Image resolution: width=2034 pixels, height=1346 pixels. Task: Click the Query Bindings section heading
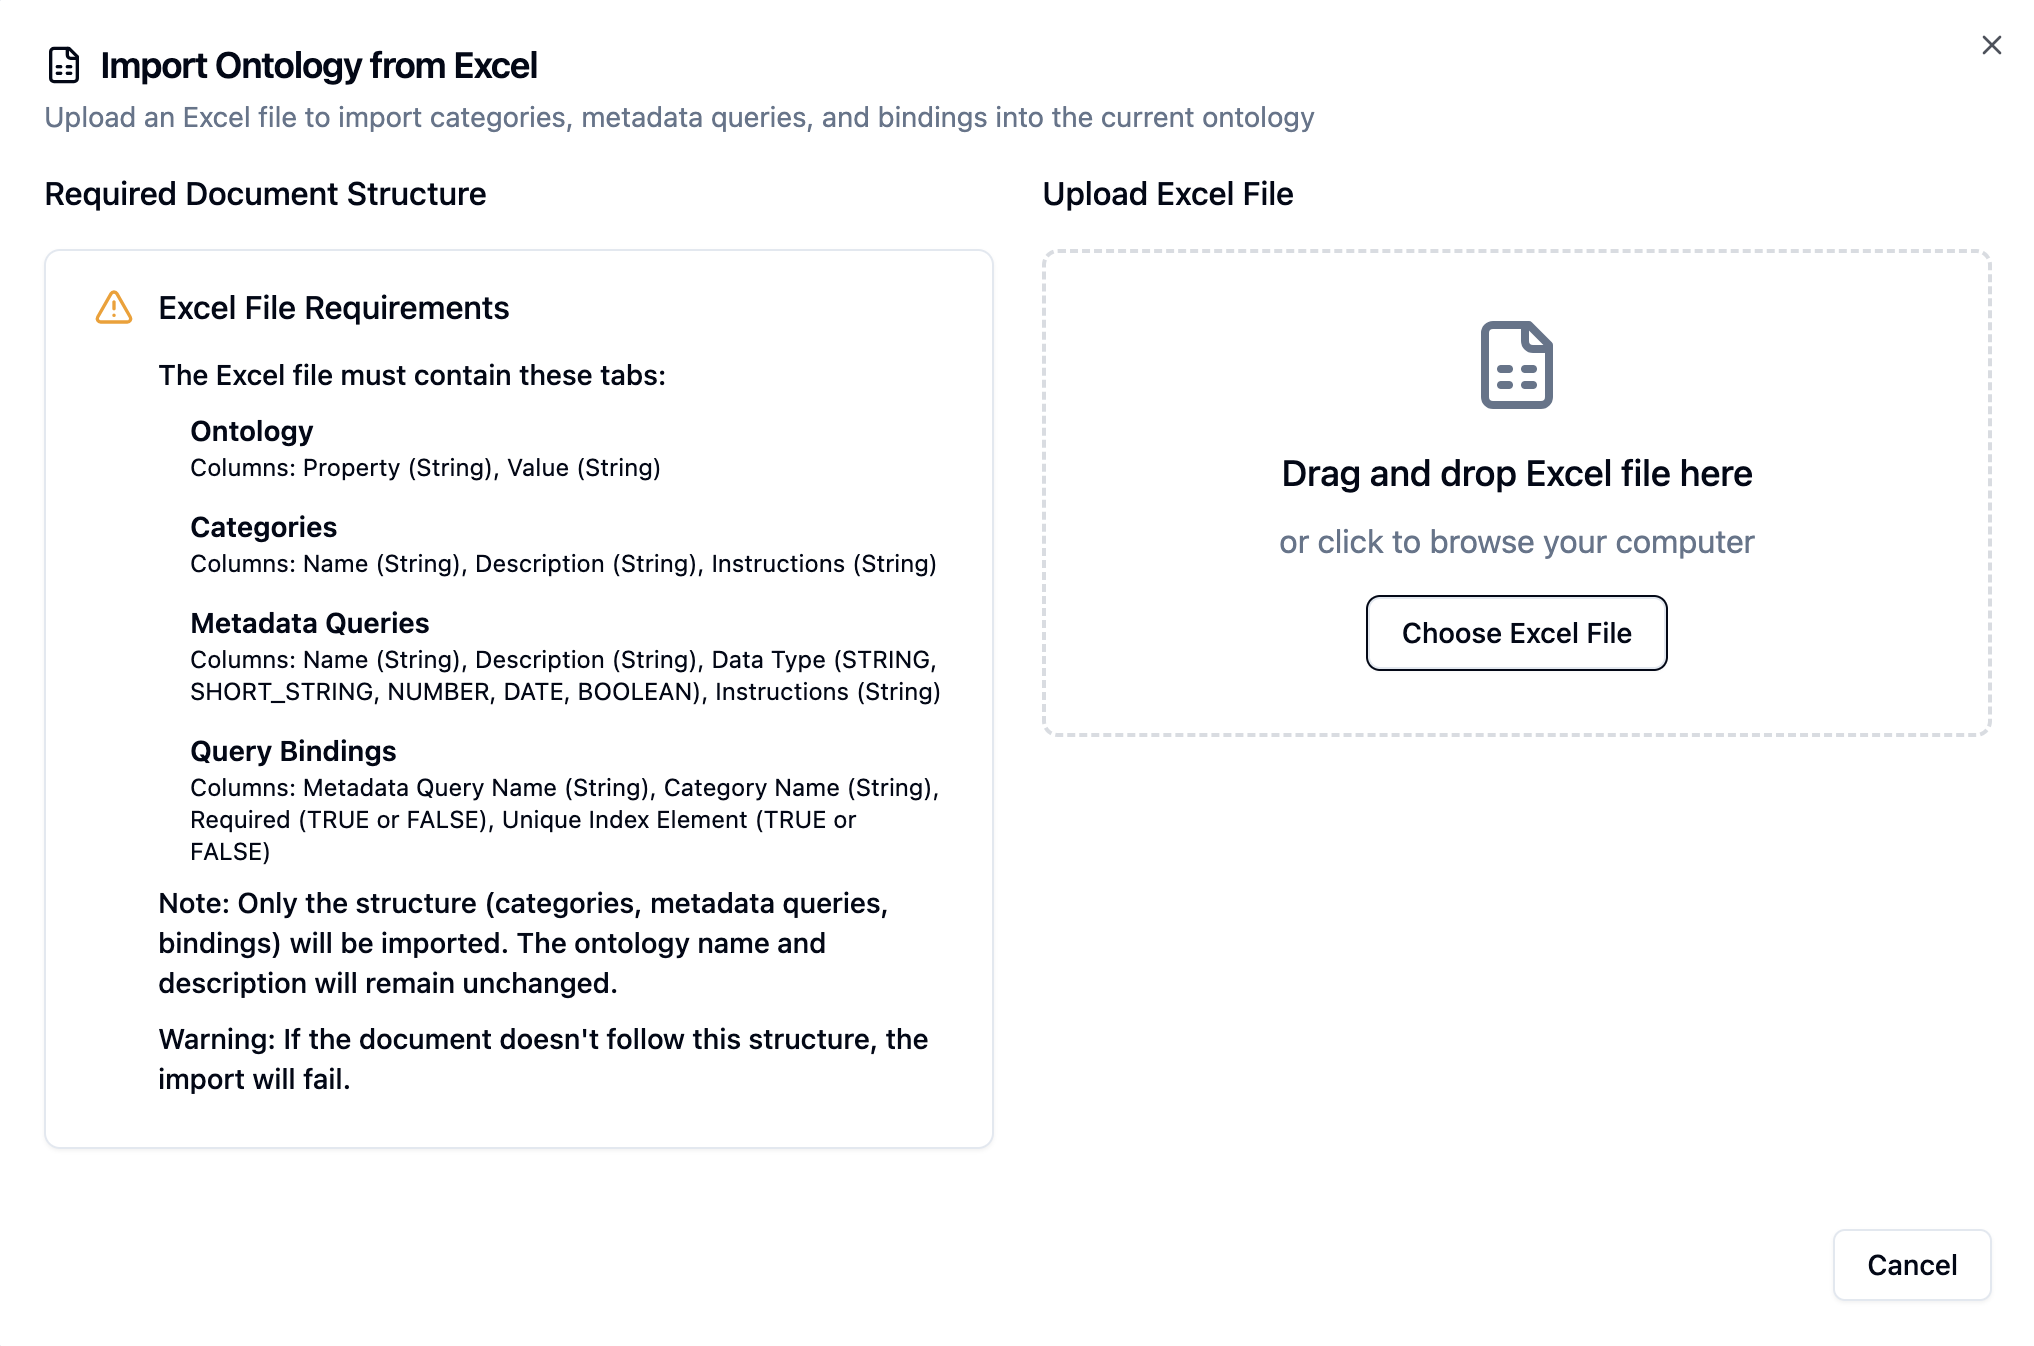[x=293, y=751]
